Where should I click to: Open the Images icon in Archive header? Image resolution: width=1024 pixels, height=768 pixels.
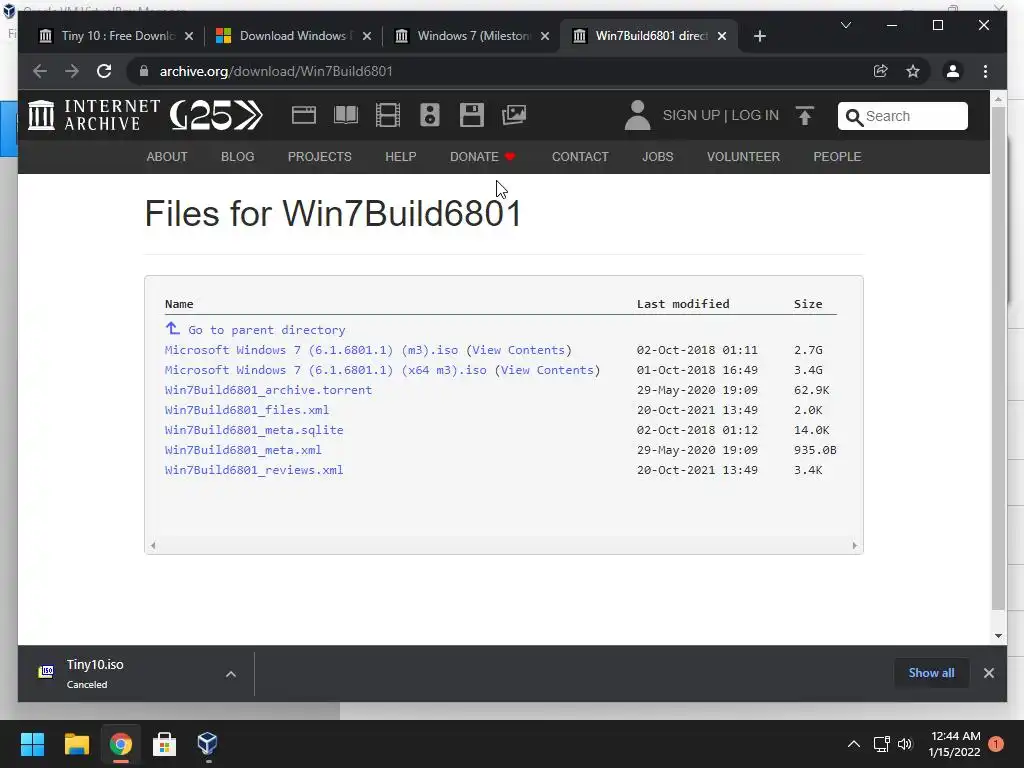coord(514,116)
